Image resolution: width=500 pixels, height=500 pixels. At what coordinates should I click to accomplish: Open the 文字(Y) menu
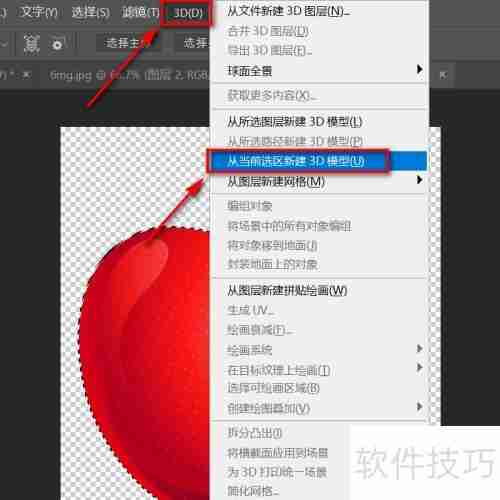pos(39,13)
